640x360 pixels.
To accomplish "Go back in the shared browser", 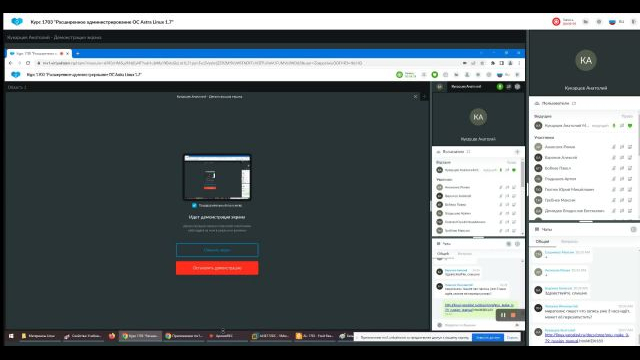I will (x=11, y=63).
